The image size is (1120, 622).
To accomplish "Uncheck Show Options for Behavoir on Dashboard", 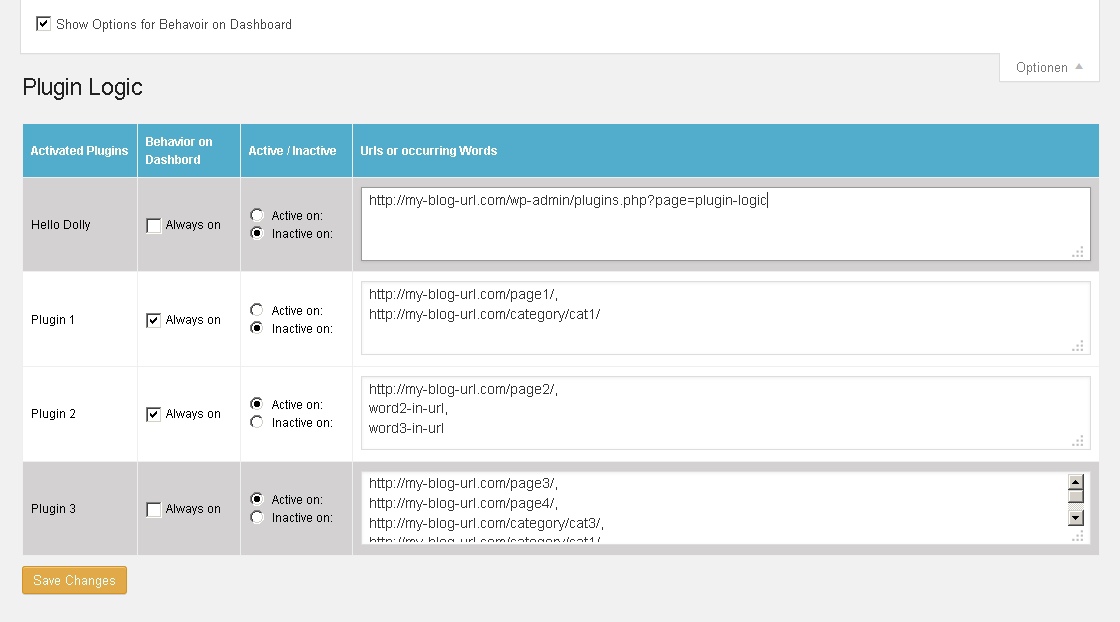I will [43, 23].
